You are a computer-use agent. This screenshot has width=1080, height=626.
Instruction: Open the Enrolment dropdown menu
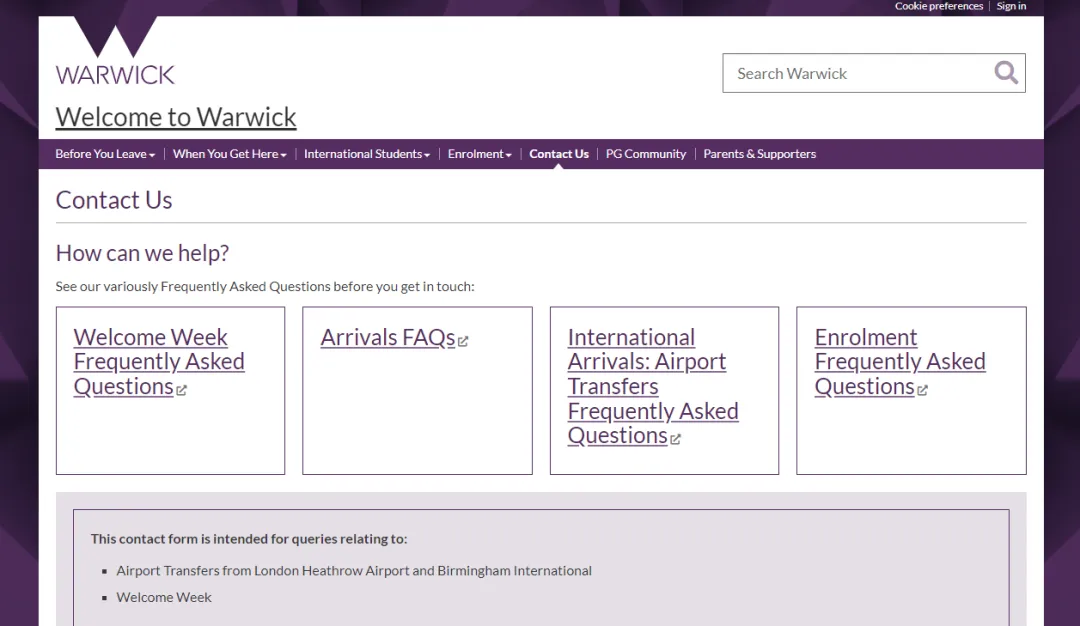point(479,154)
